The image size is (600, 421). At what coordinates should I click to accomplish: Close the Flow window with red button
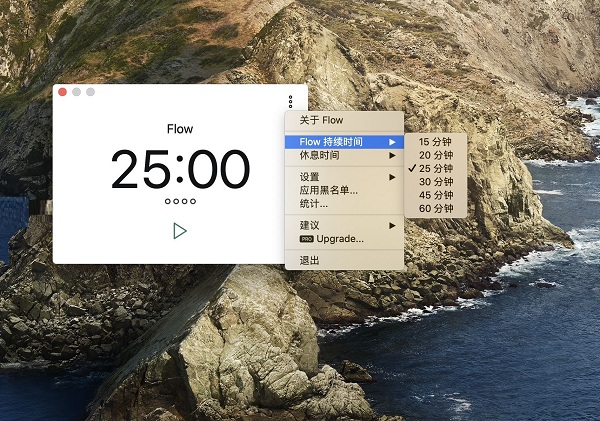coord(62,92)
